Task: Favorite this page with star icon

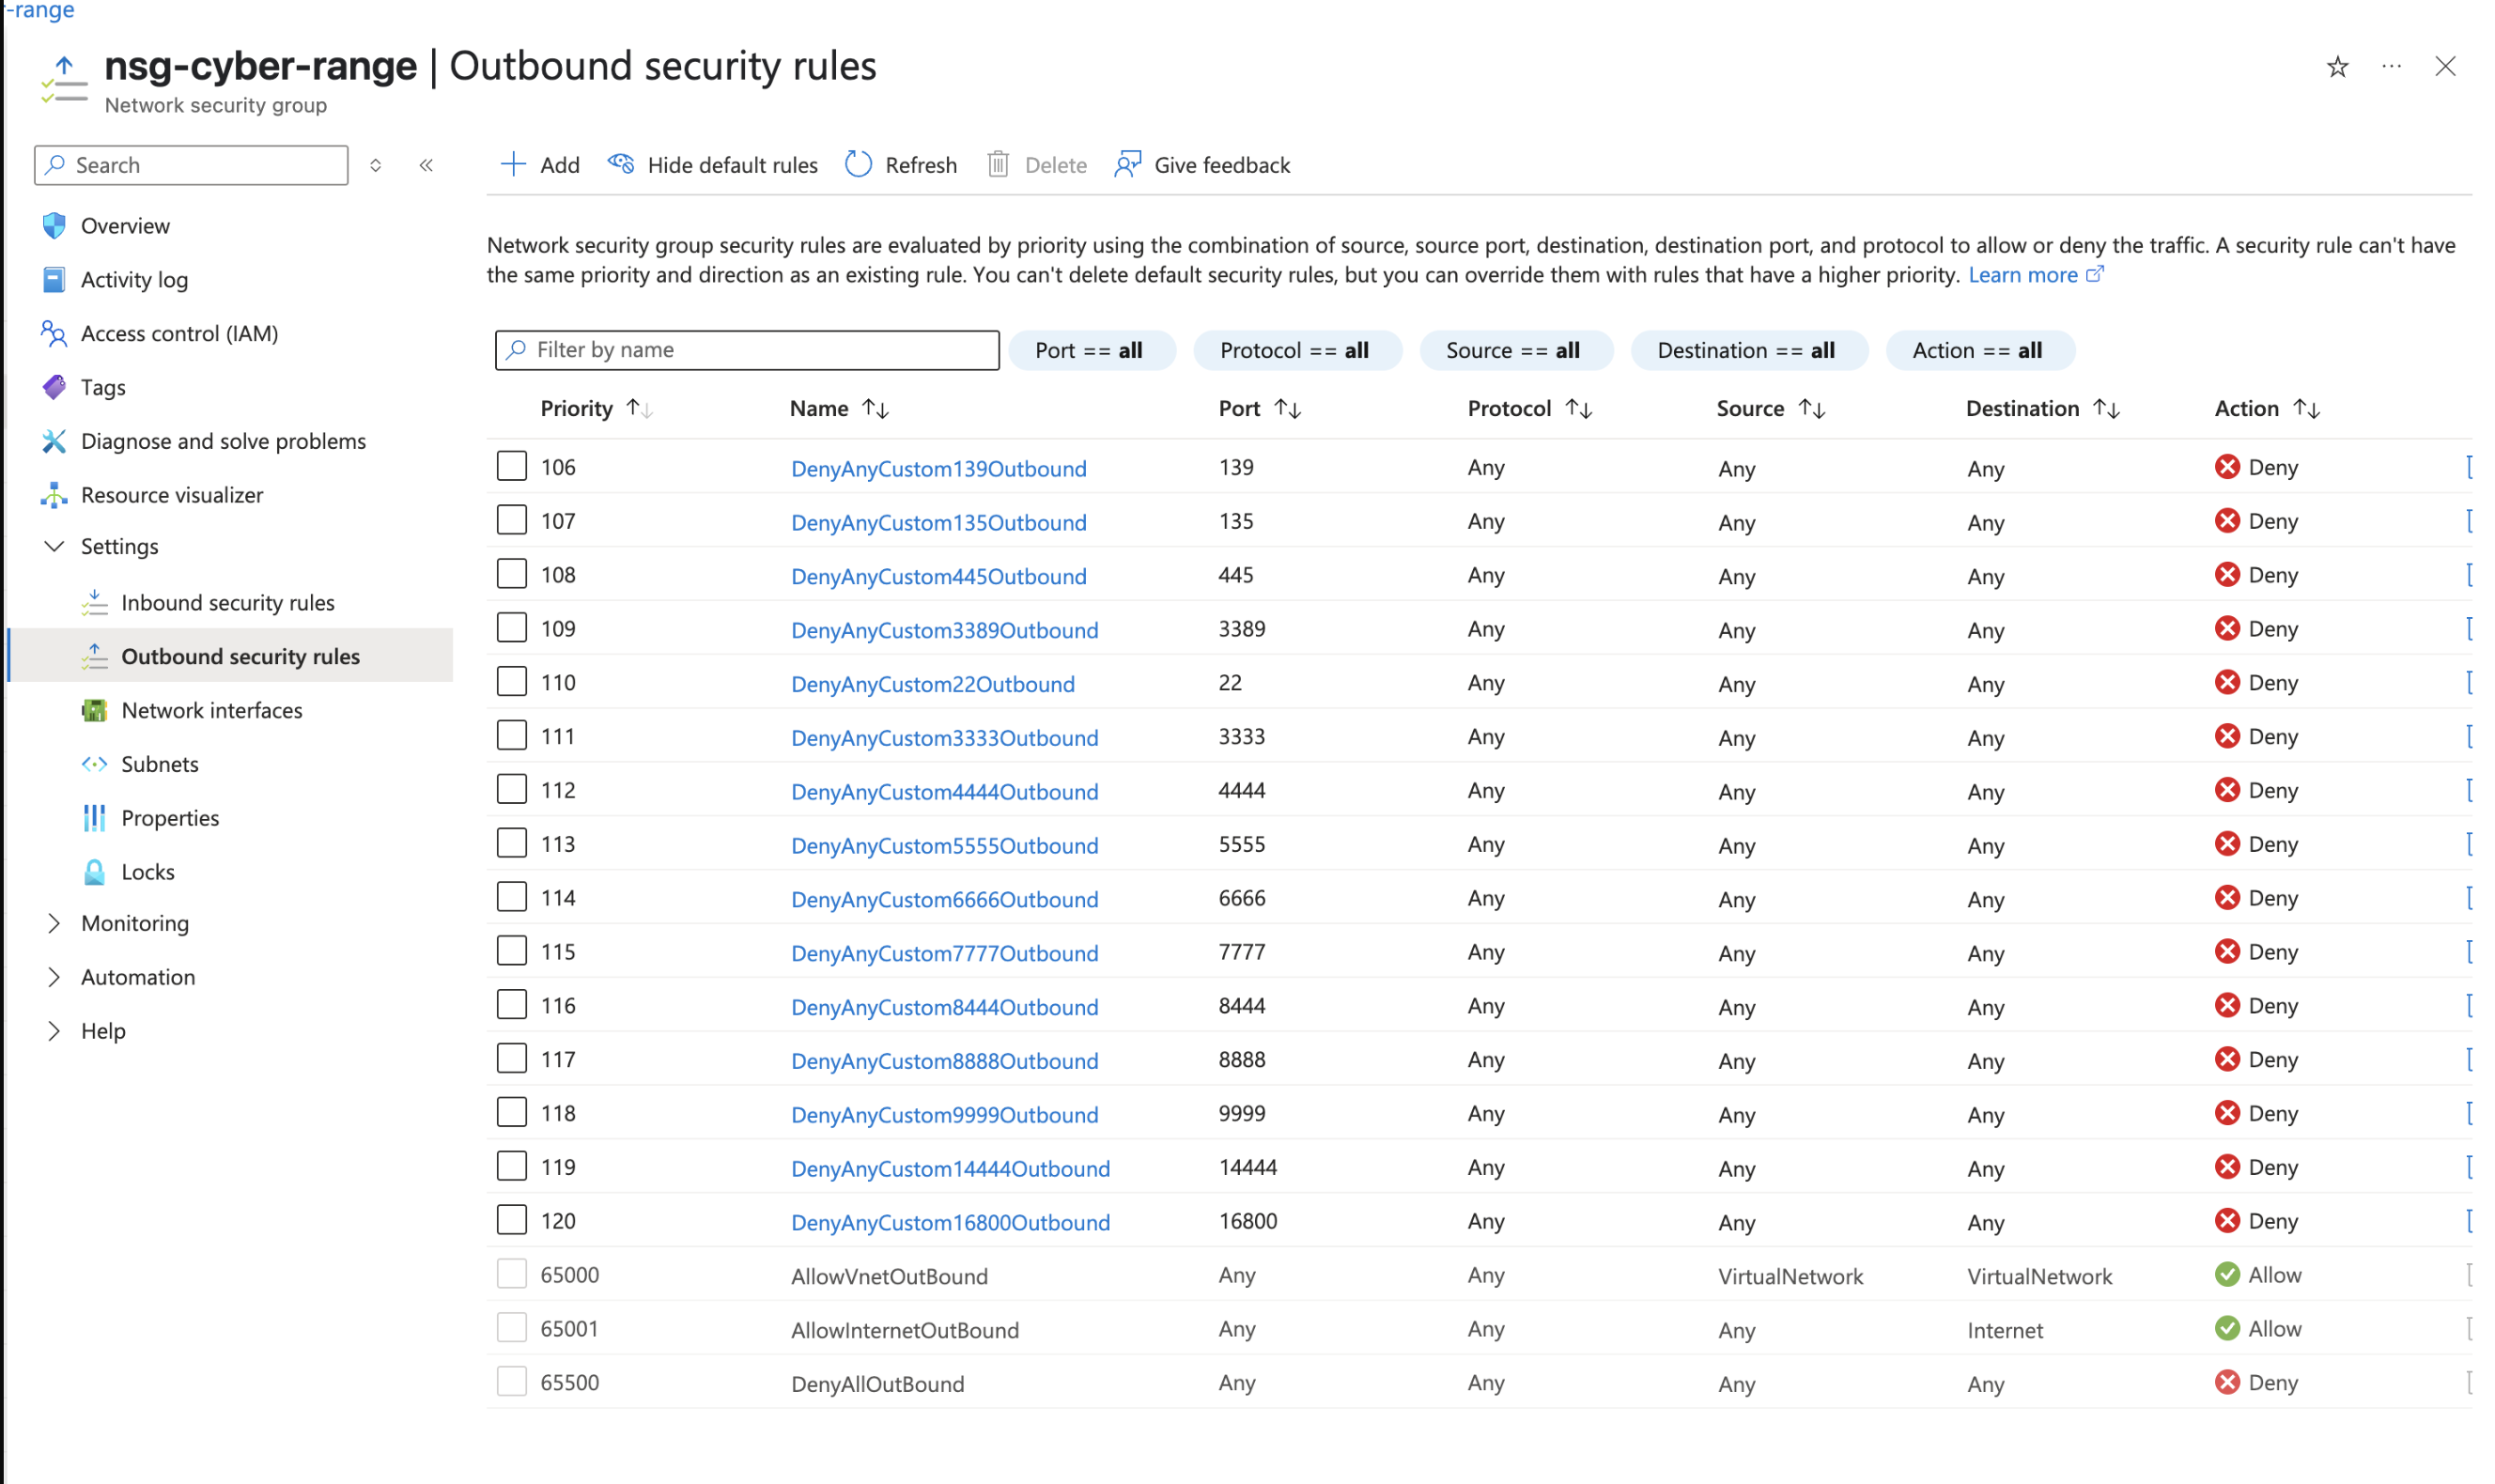Action: (2336, 67)
